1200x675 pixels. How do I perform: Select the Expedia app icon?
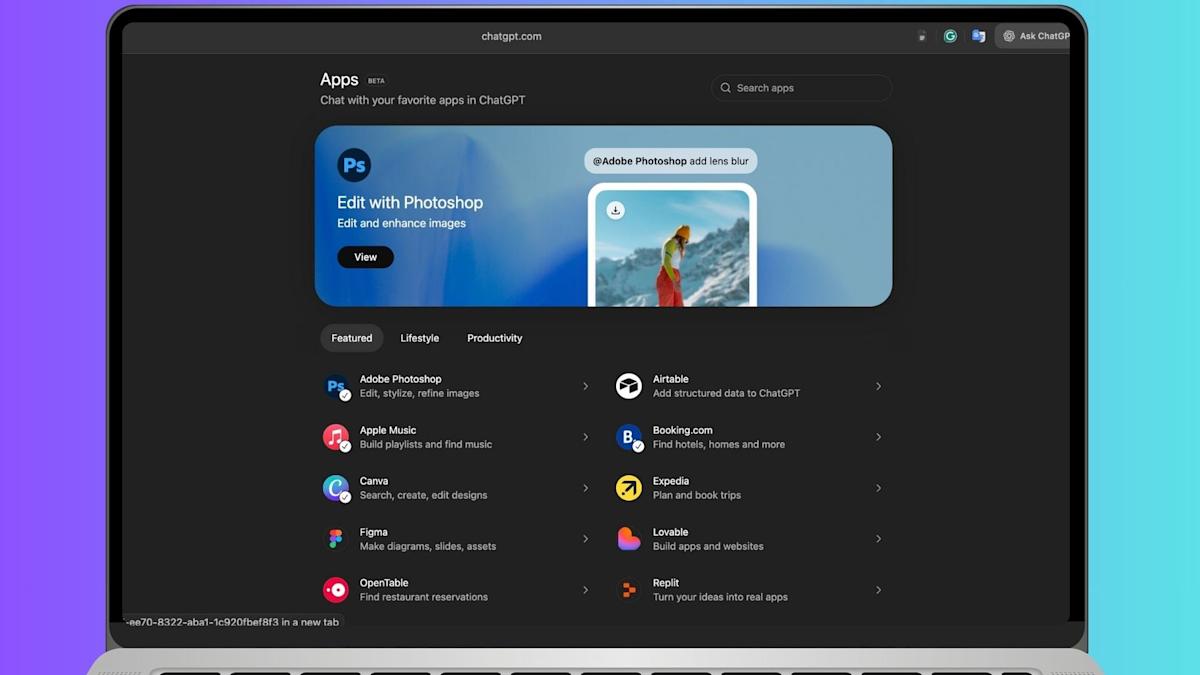point(628,488)
